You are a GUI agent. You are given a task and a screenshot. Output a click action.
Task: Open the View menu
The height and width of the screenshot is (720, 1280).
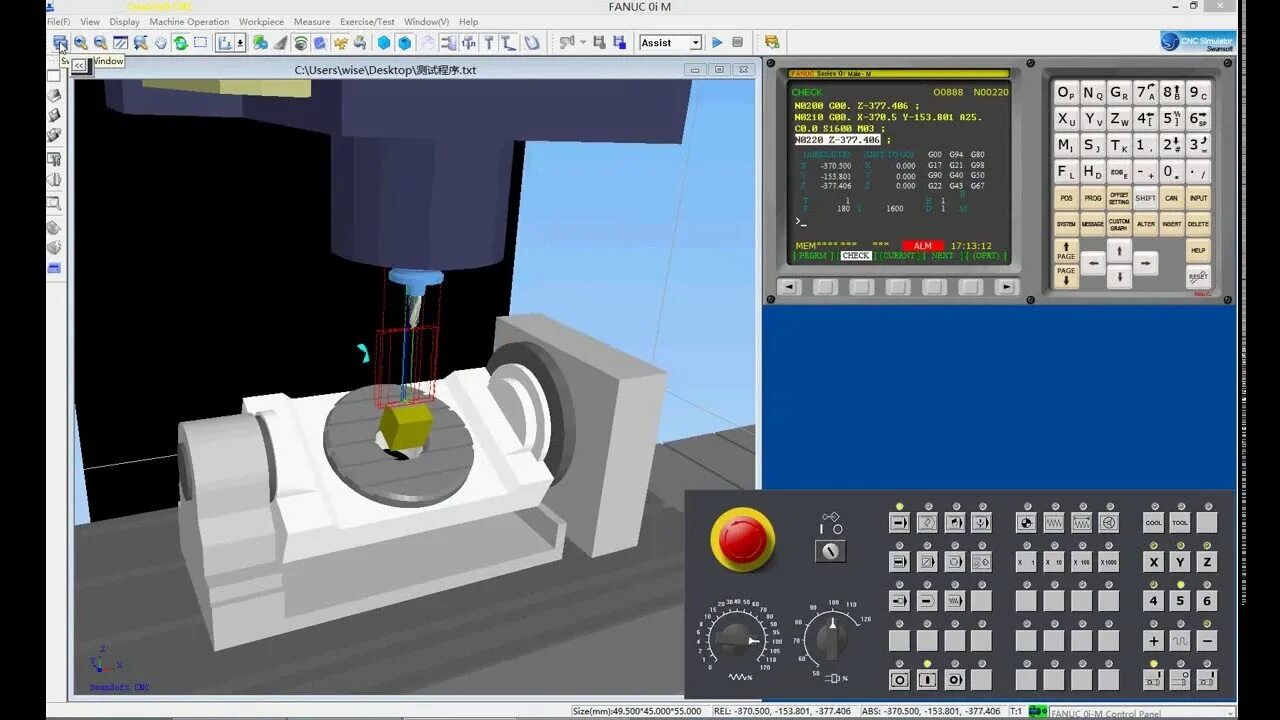90,21
